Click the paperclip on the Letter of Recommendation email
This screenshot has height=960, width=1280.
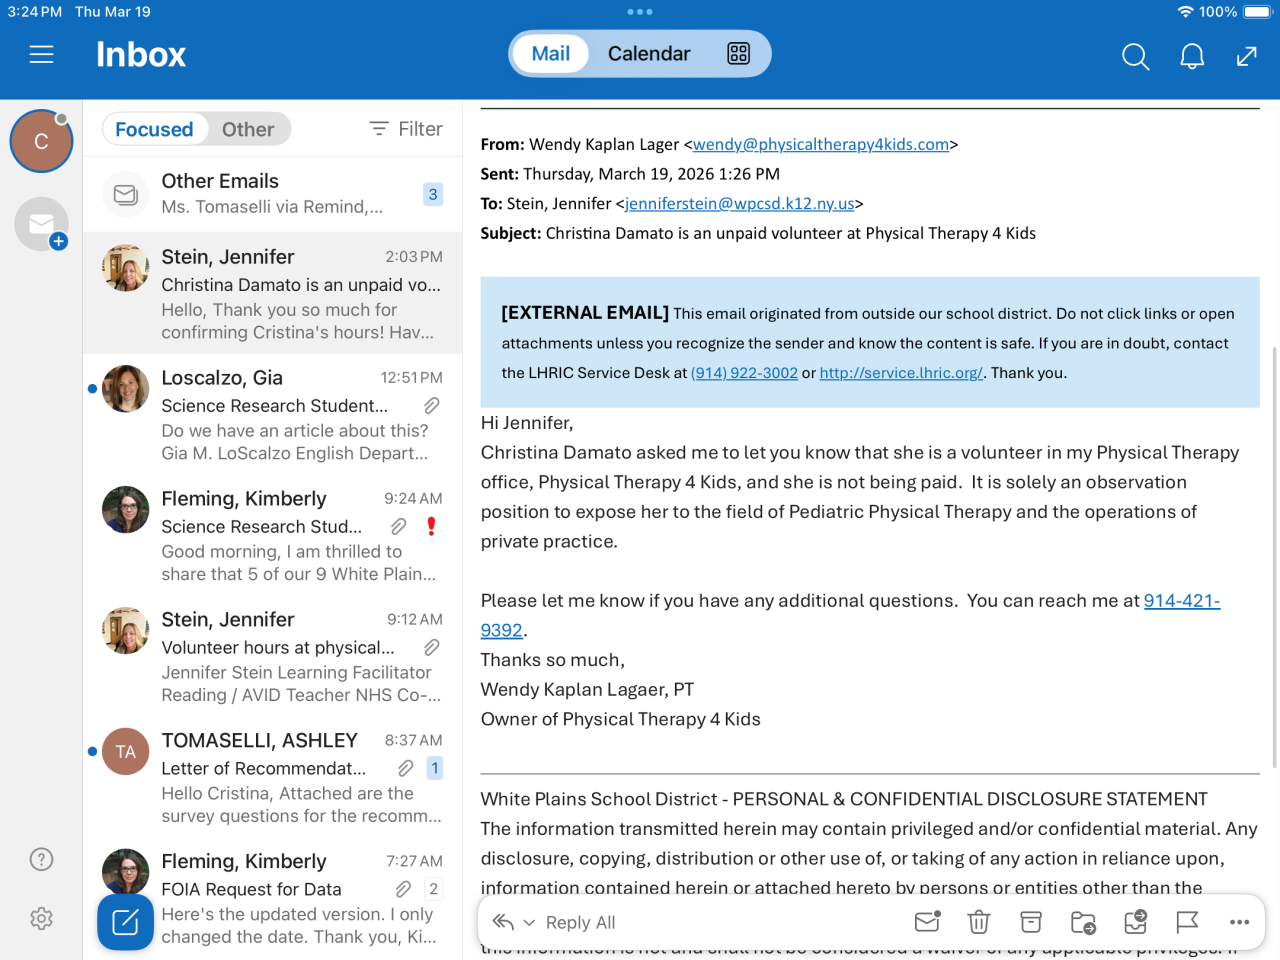[405, 768]
